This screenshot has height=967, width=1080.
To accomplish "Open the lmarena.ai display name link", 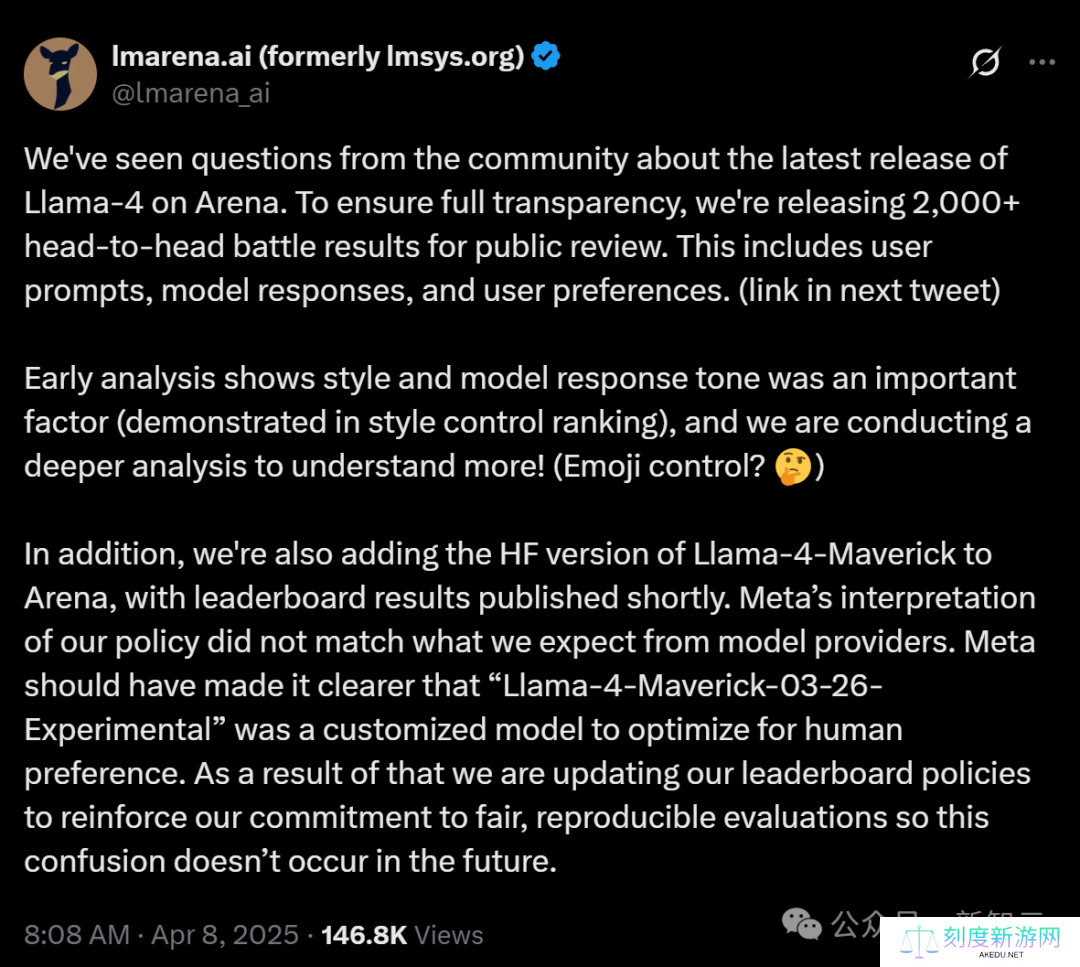I will coord(318,56).
